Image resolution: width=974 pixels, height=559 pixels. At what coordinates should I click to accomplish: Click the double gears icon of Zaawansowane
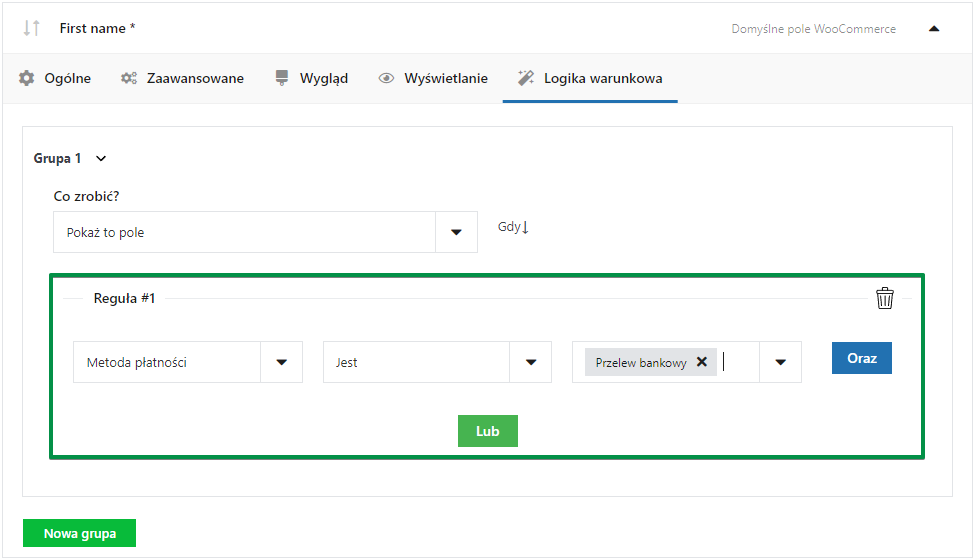[129, 78]
